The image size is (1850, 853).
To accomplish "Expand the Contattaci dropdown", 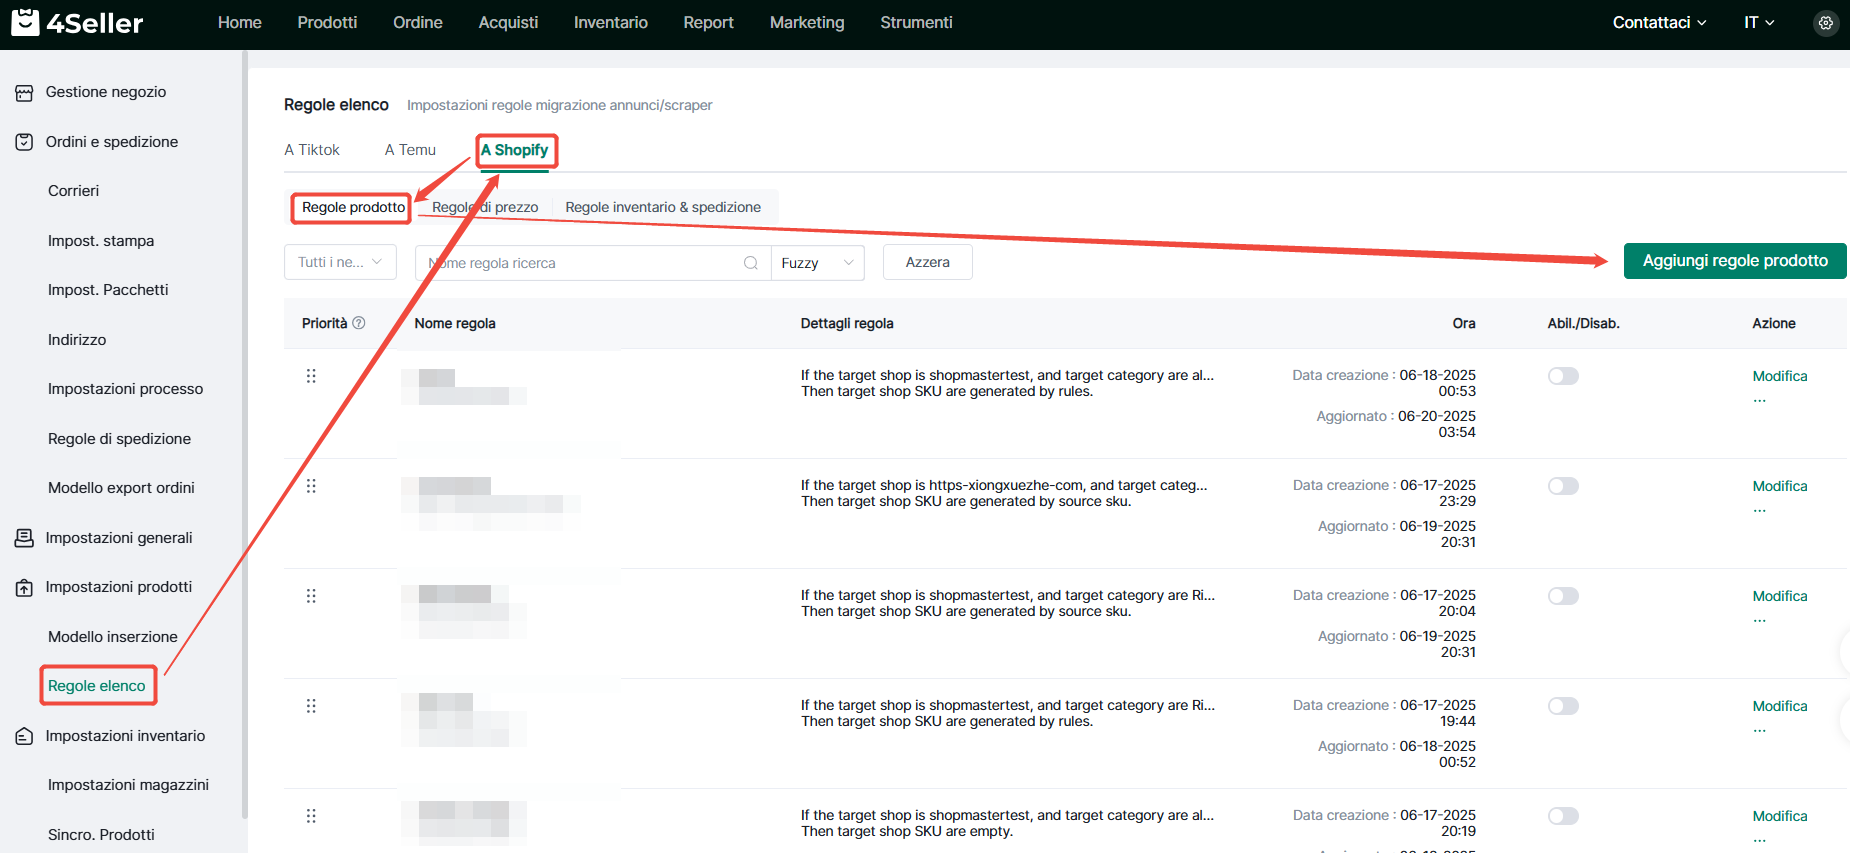I will pos(1659,22).
